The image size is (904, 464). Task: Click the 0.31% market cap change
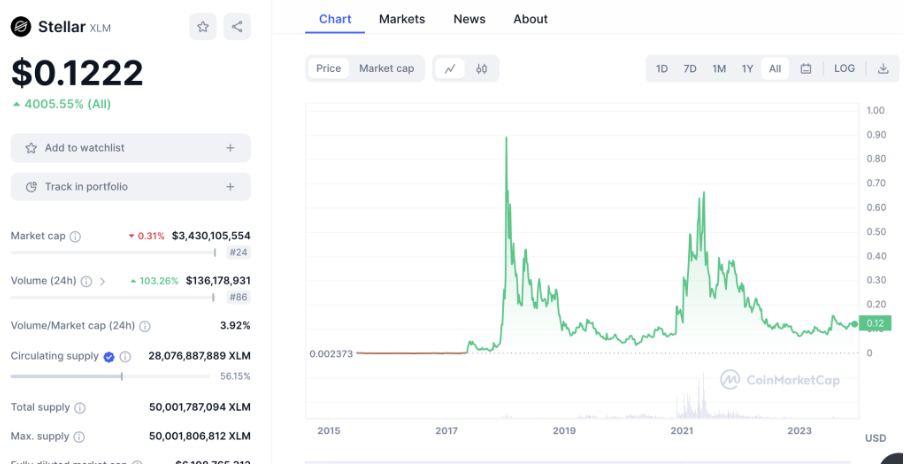[146, 236]
